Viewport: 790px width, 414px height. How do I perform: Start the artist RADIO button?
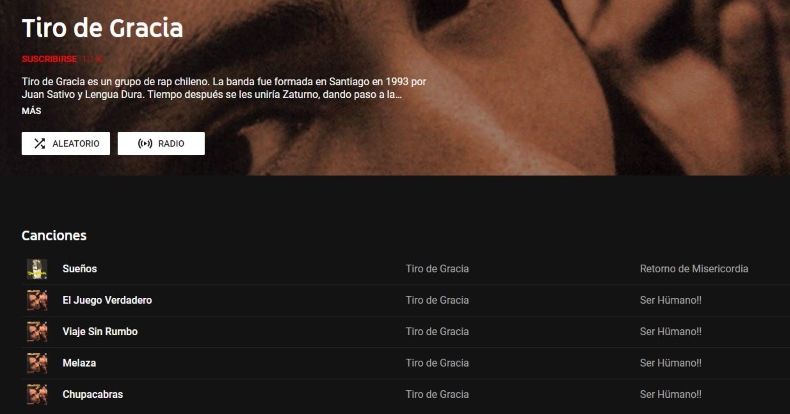[x=161, y=144]
